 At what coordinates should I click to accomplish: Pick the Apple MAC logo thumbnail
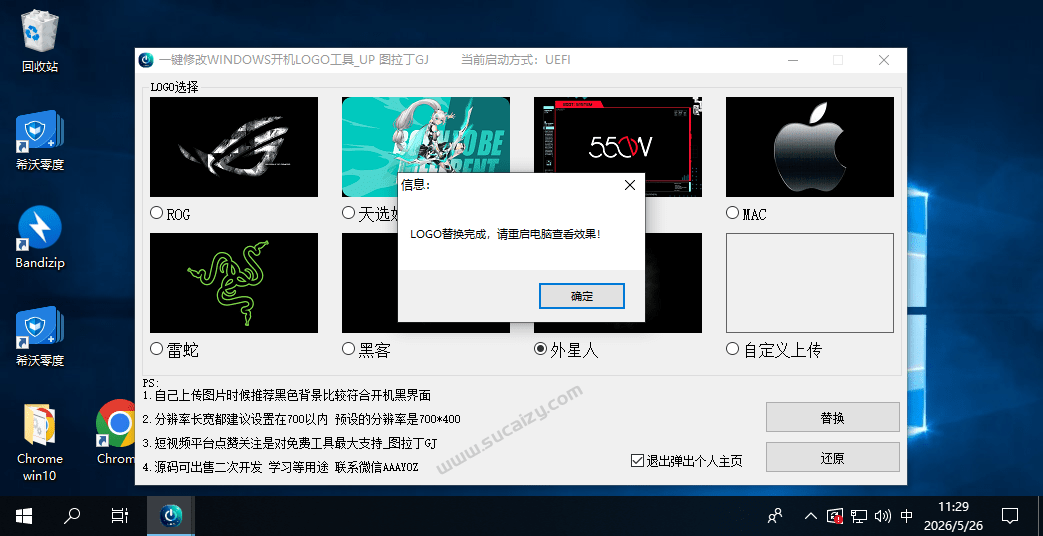pyautogui.click(x=810, y=147)
